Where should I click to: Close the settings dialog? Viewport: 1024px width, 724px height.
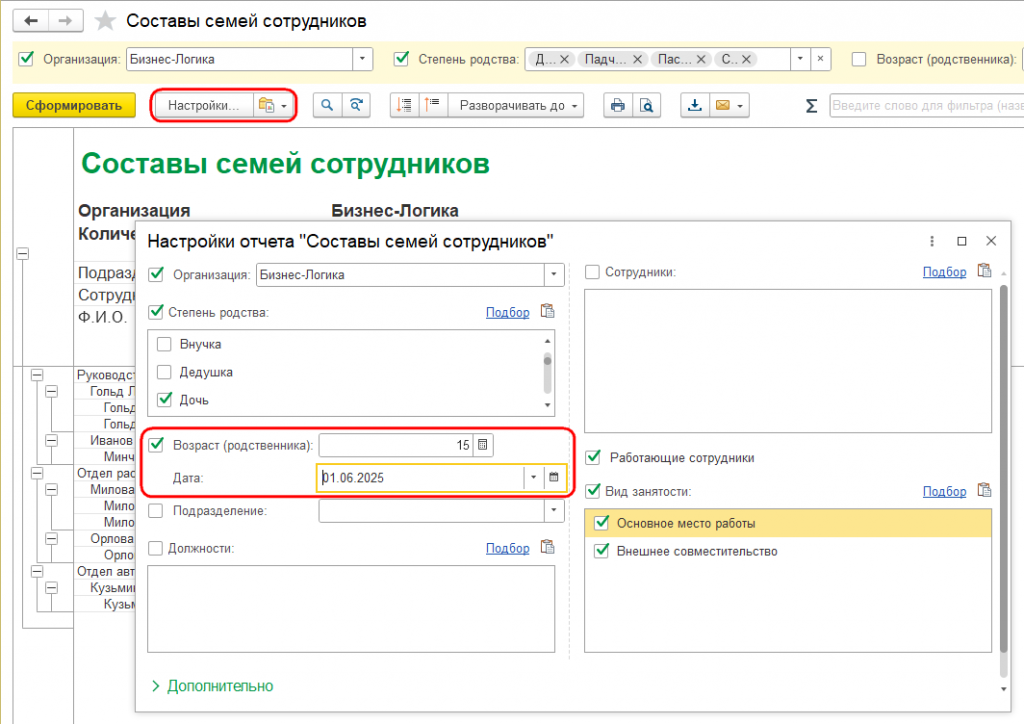click(991, 242)
